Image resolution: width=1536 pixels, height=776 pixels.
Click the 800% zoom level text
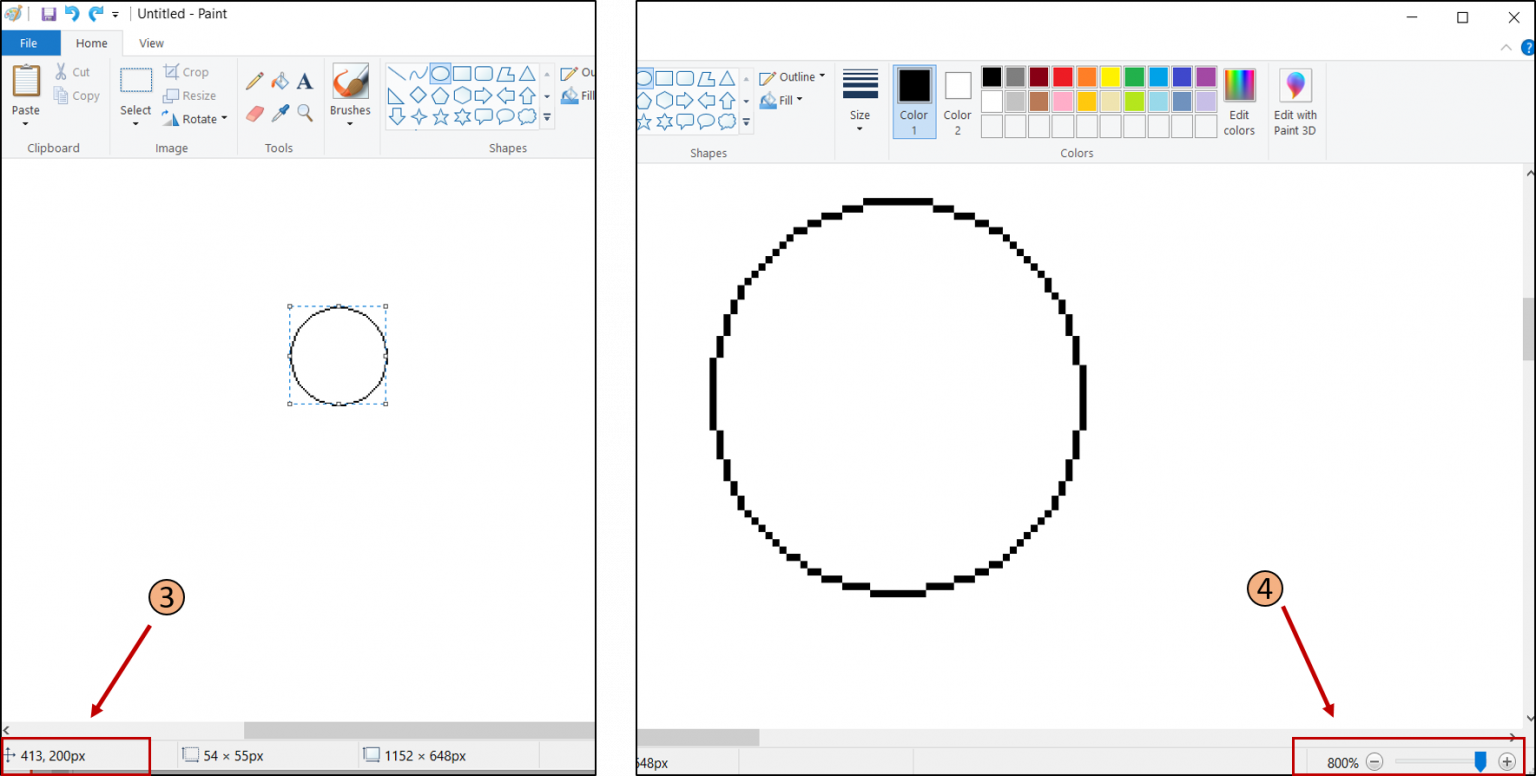[1343, 763]
